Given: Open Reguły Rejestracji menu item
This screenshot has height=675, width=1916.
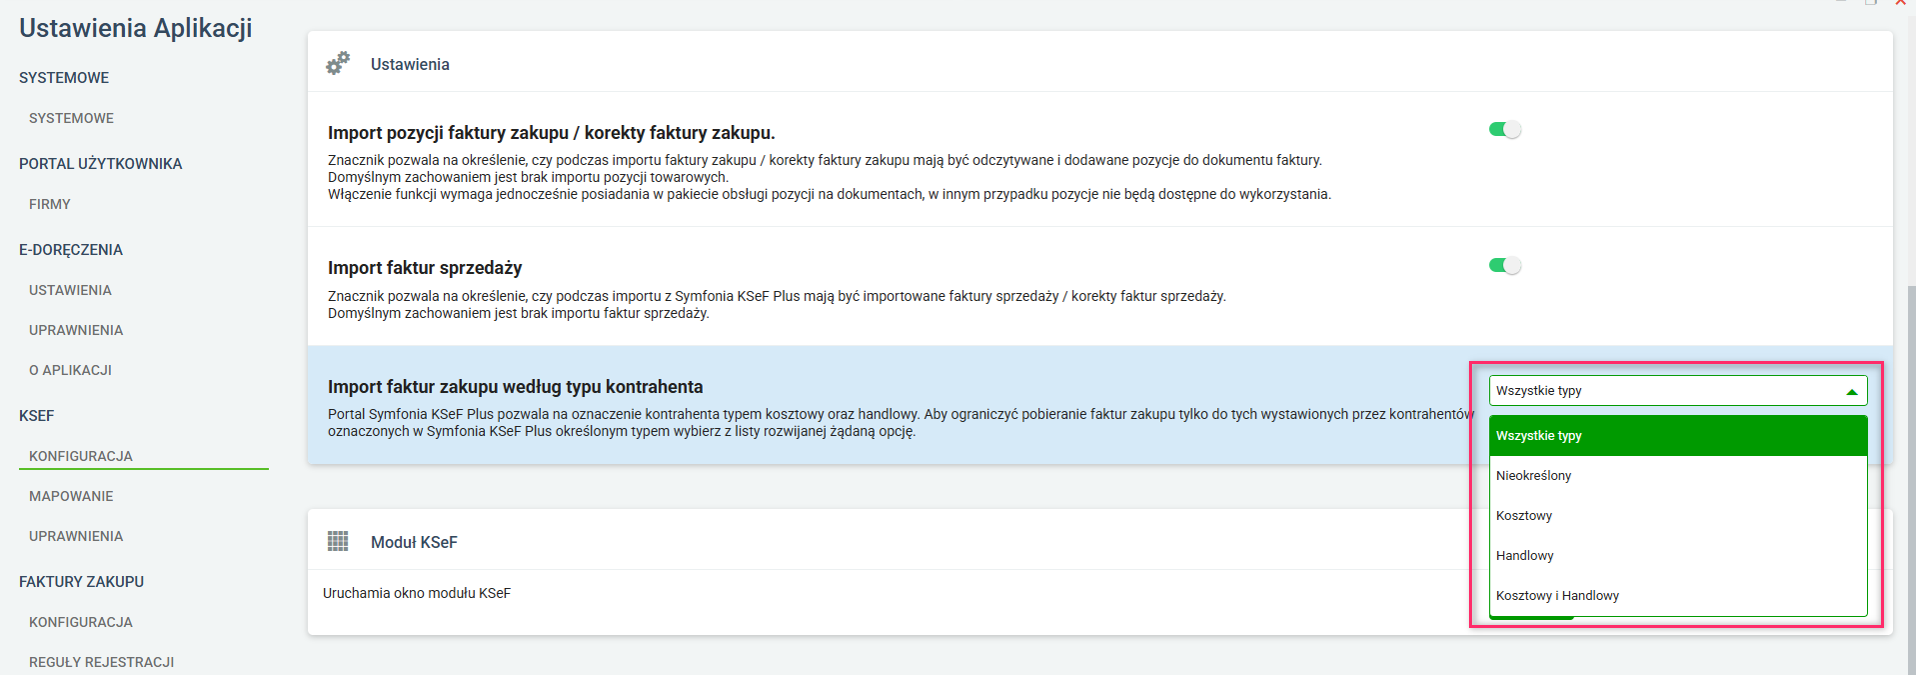Looking at the screenshot, I should 101,662.
